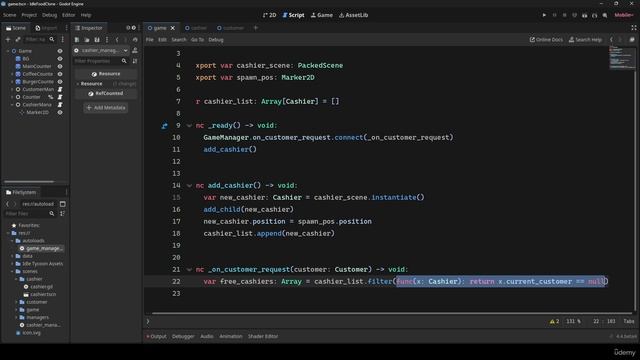Click the Inspector save resource icon
Image resolution: width=640 pixels, height=360 pixels.
tap(97, 40)
